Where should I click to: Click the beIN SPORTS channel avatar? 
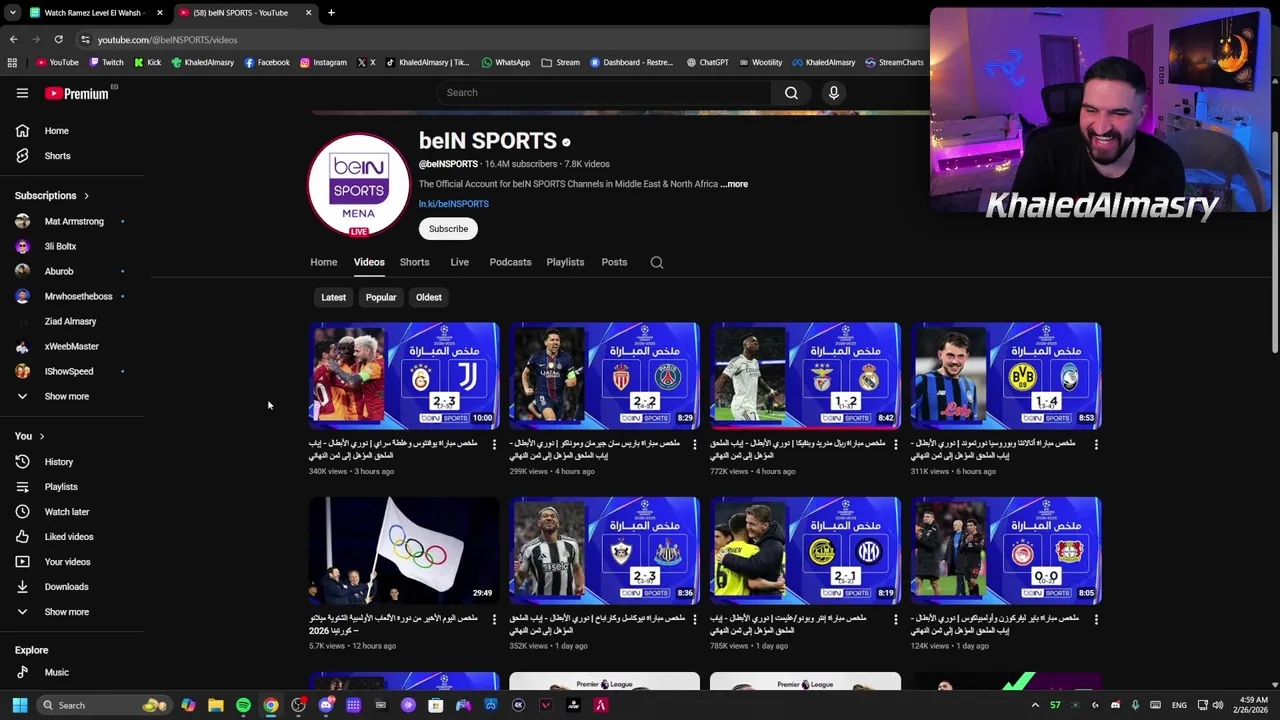click(x=358, y=185)
